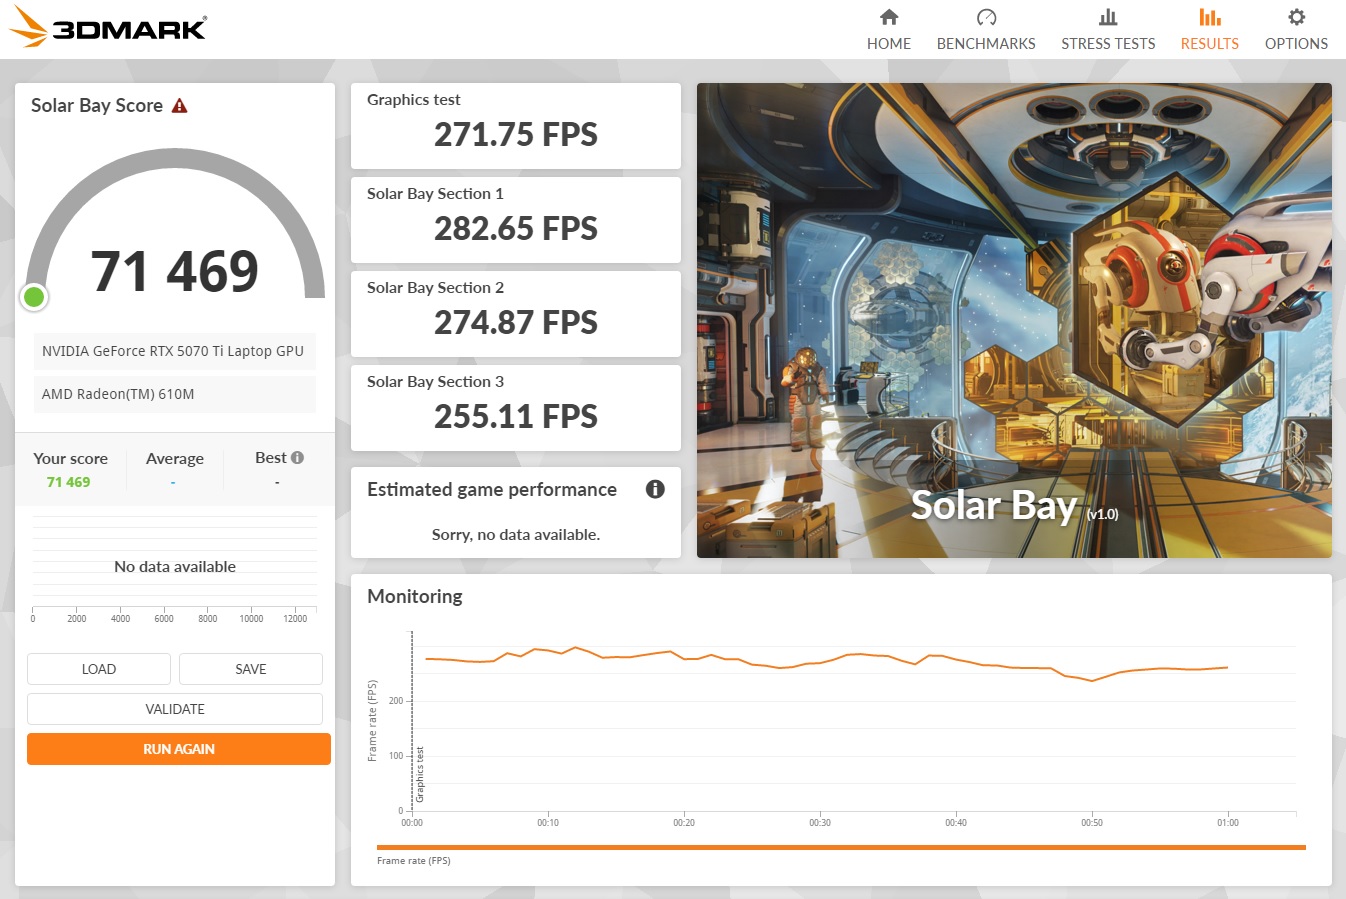Select the Stress Tests bar chart icon
The height and width of the screenshot is (899, 1346).
pos(1107,17)
